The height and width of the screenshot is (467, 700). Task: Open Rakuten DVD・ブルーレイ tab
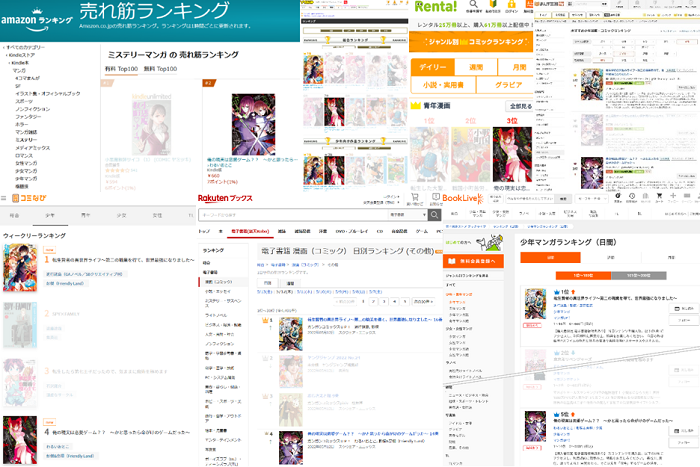(353, 231)
